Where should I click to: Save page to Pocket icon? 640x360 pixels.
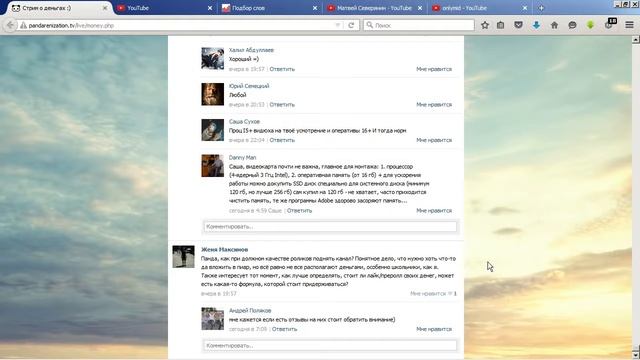point(518,25)
